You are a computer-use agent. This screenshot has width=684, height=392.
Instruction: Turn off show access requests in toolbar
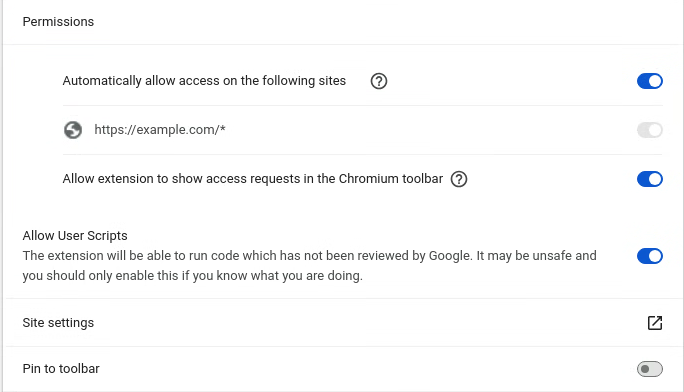pos(650,179)
